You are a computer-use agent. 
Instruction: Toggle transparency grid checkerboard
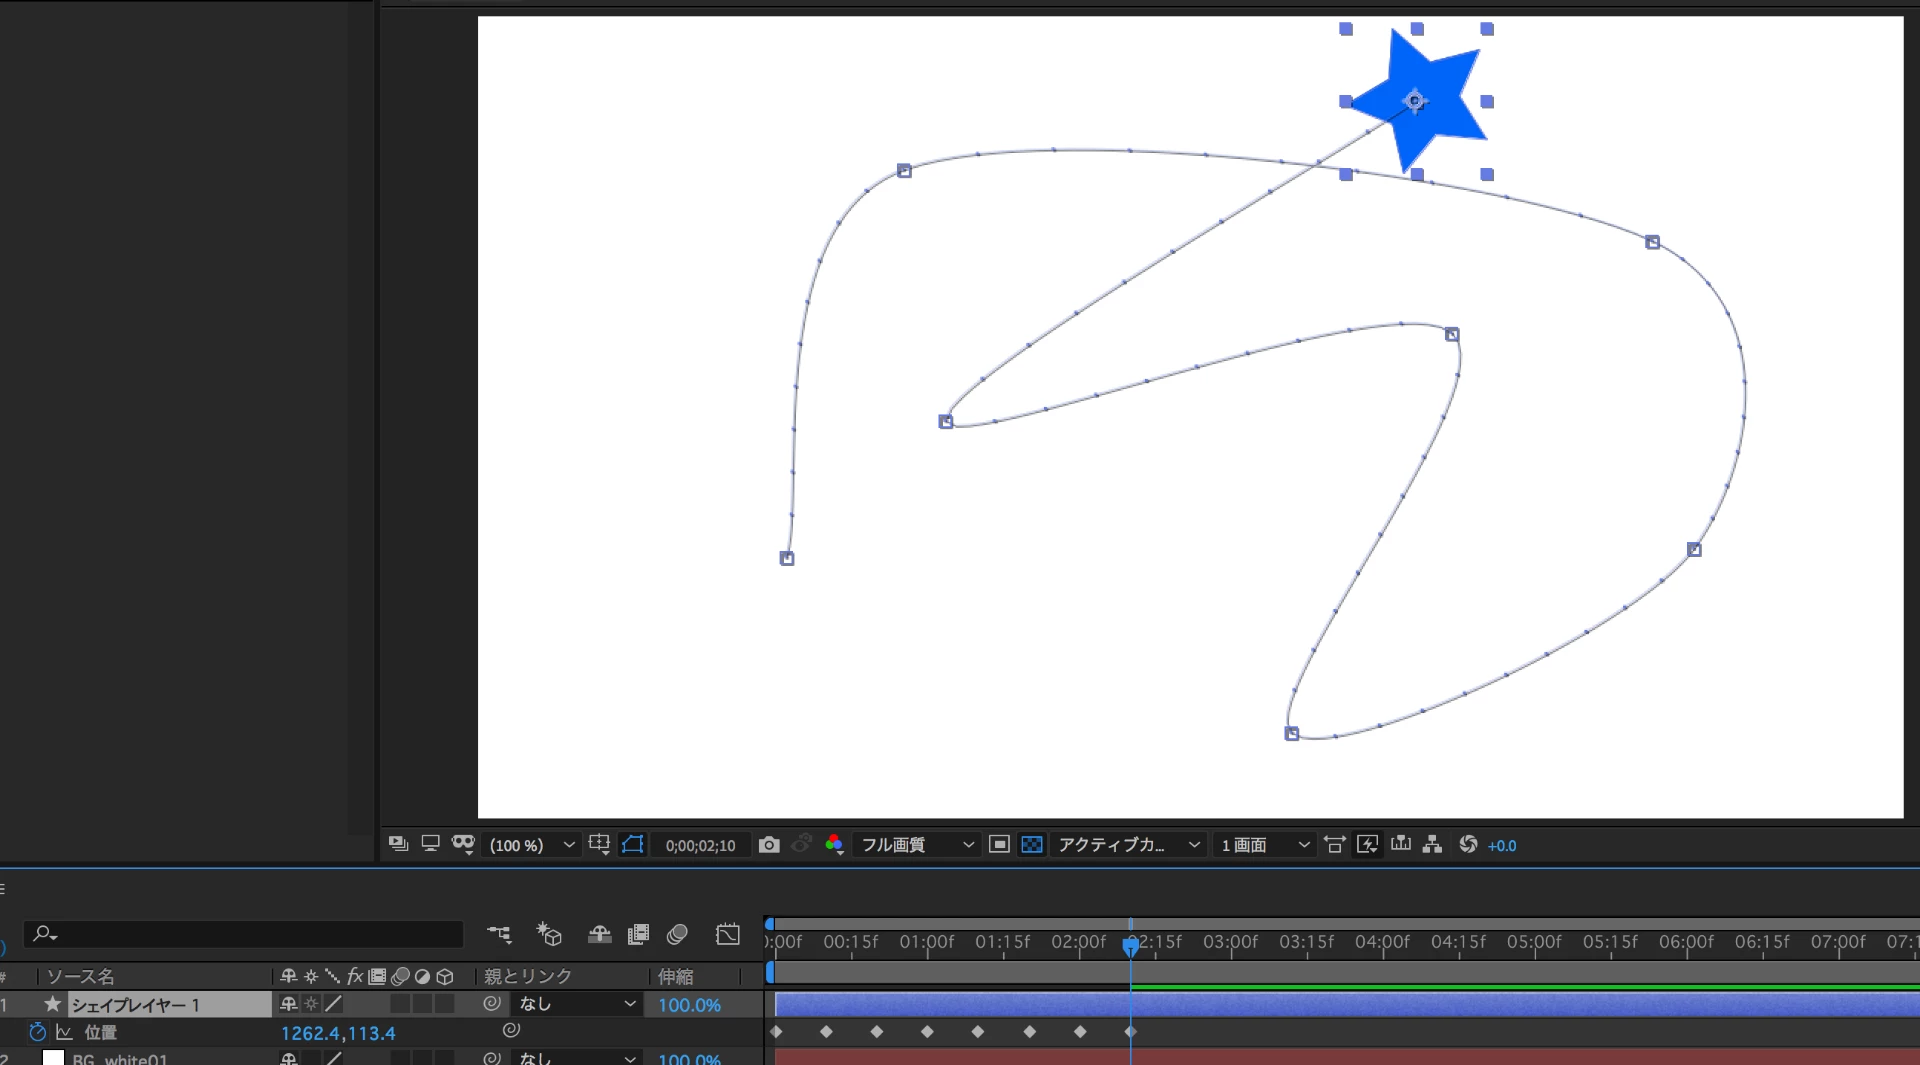click(x=1032, y=844)
